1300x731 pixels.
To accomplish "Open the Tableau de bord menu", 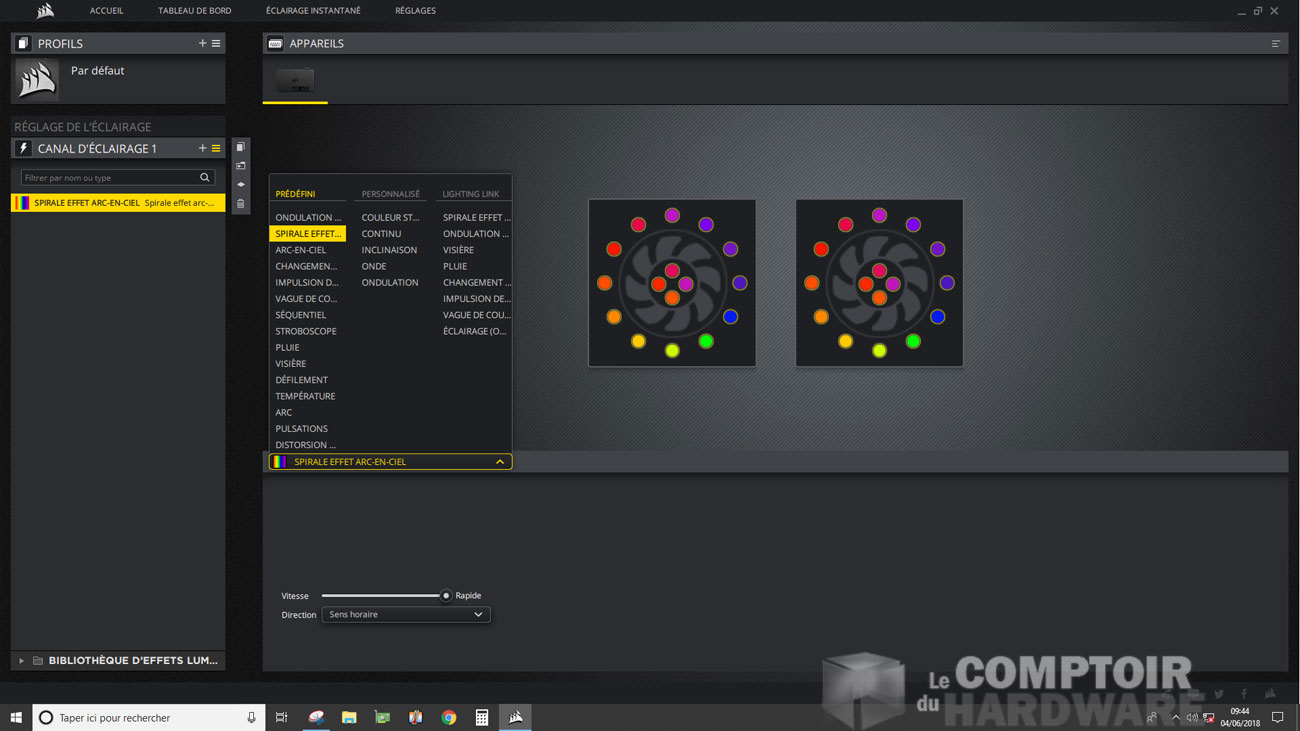I will (x=194, y=11).
